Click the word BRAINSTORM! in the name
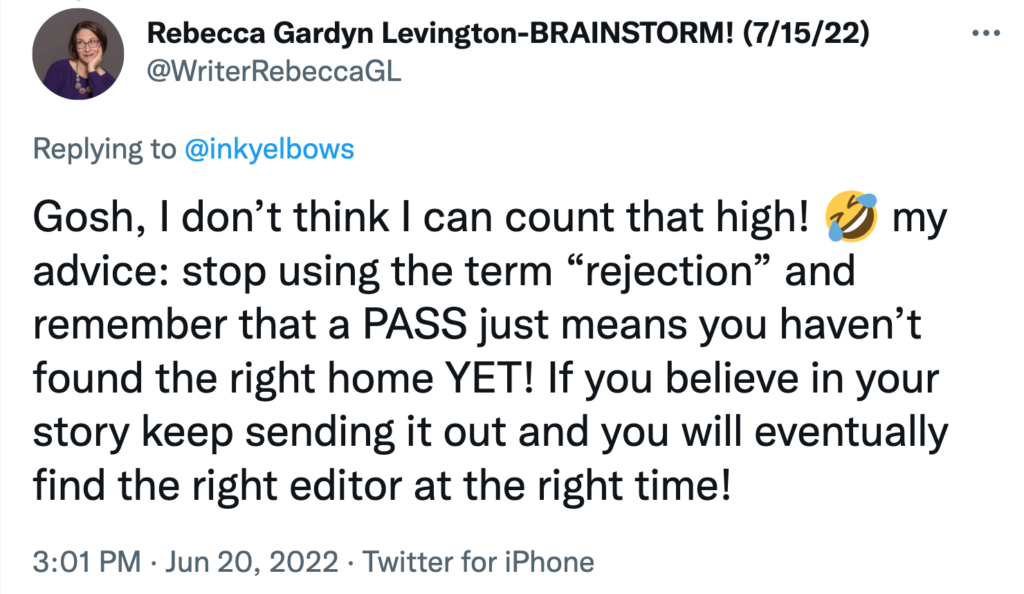This screenshot has height=594, width=1024. pos(632,33)
